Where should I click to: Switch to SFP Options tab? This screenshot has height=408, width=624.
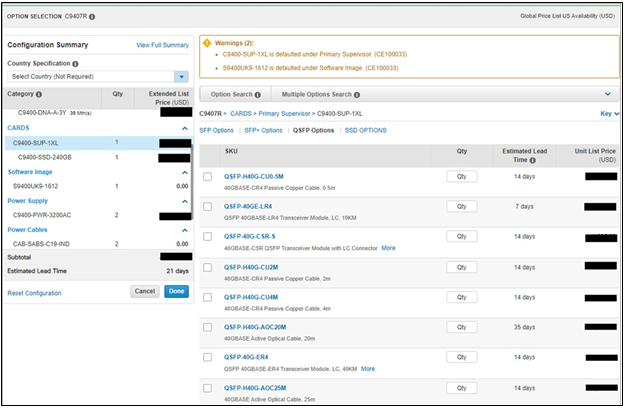click(x=216, y=131)
